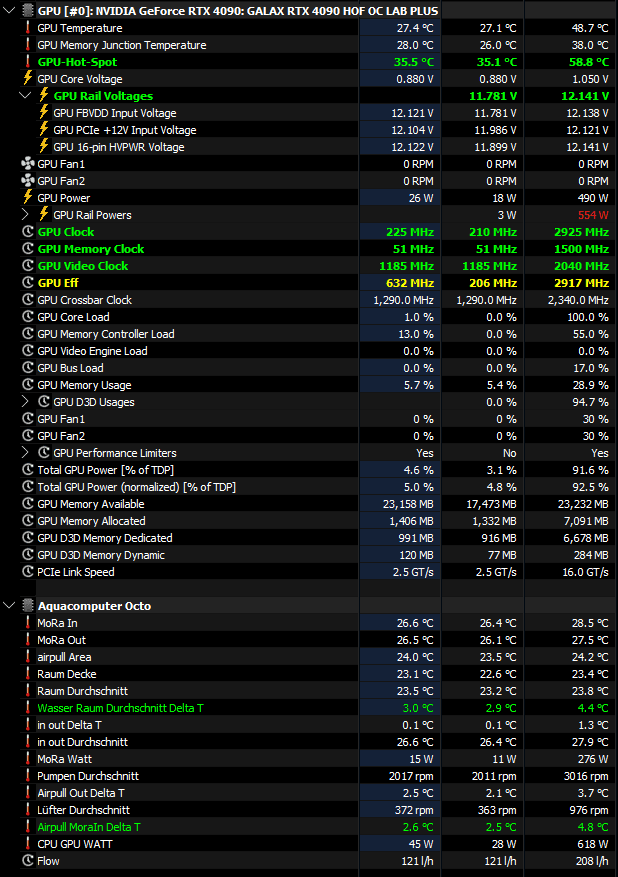The width and height of the screenshot is (618, 877).
Task: Click the Flow sensor clock icon
Action: 27,861
